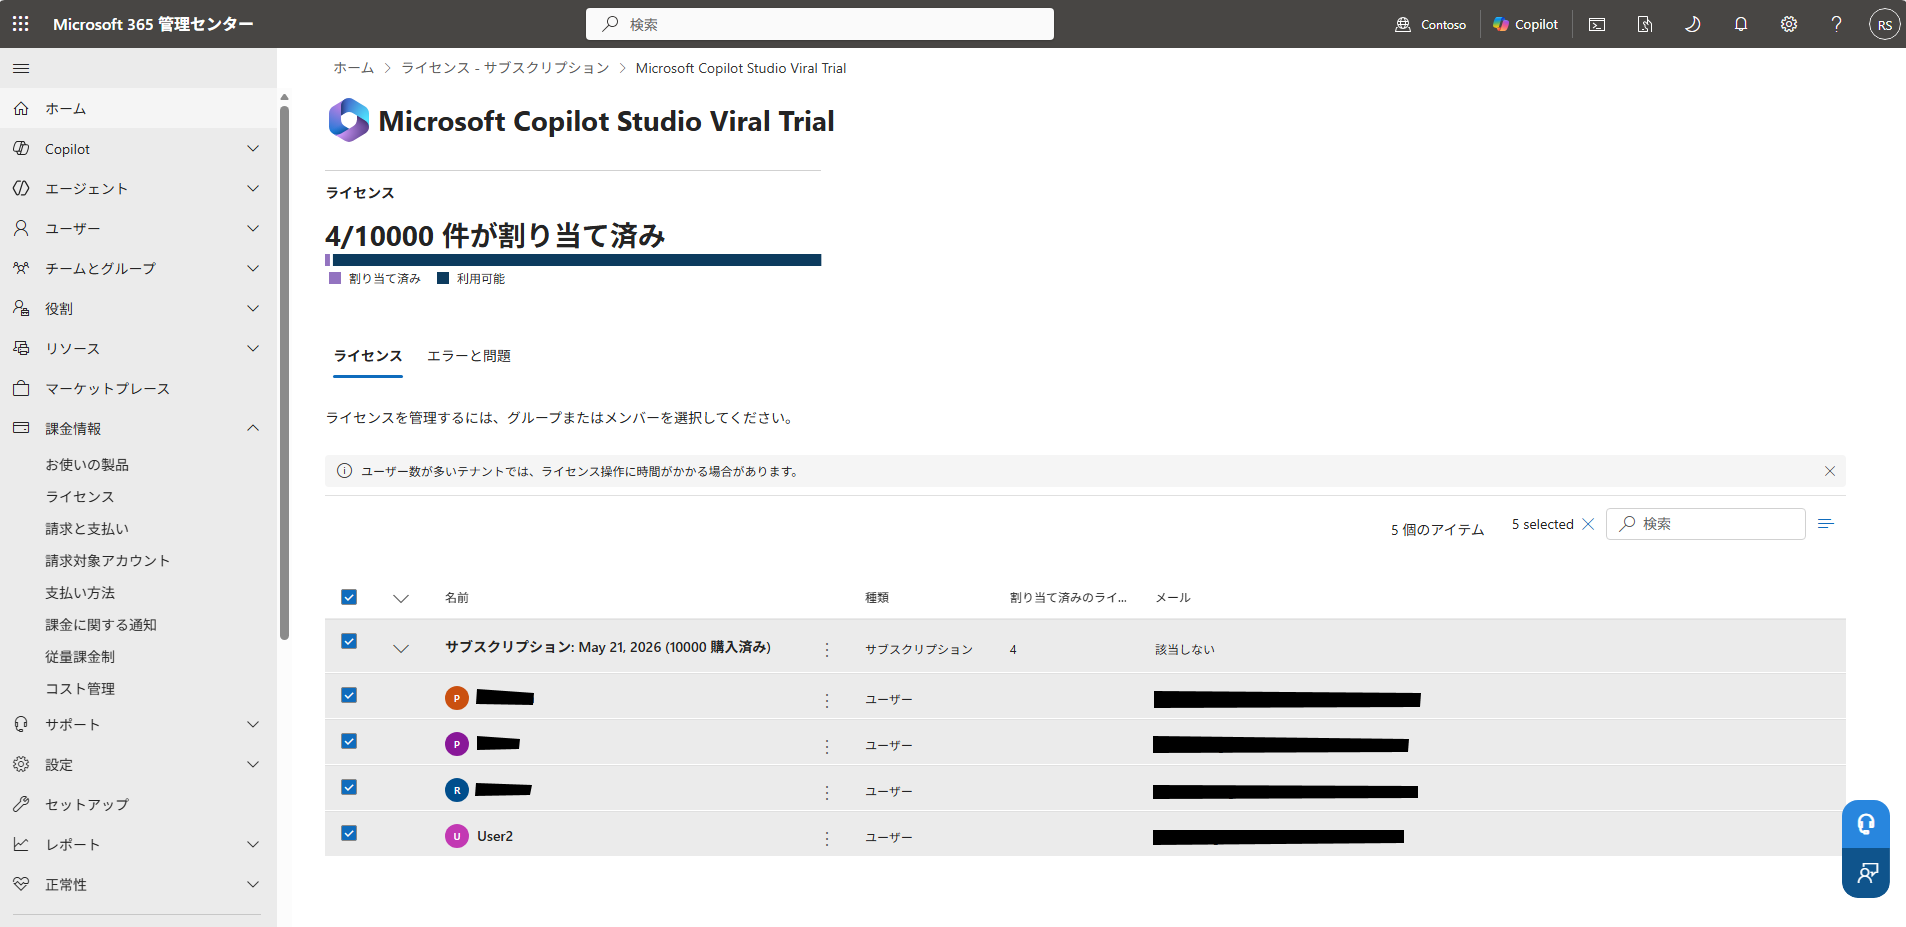Uncheck the purple P user checkbox

[x=349, y=741]
